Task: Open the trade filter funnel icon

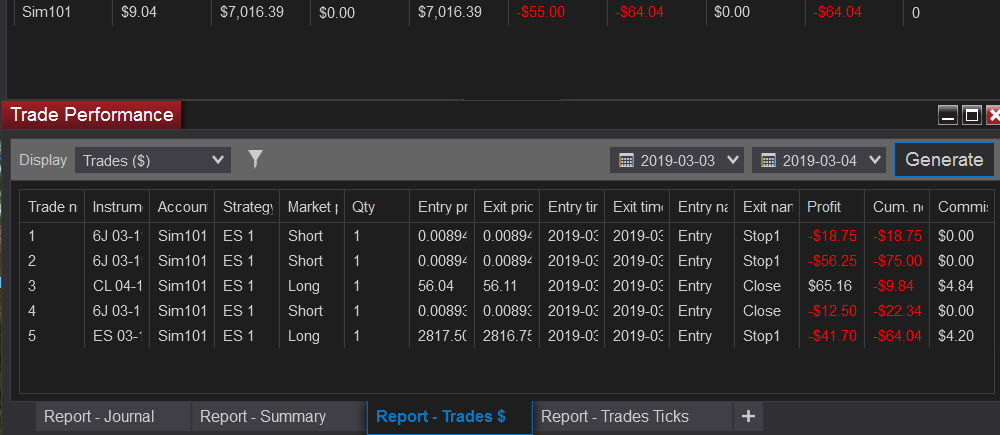Action: 255,159
